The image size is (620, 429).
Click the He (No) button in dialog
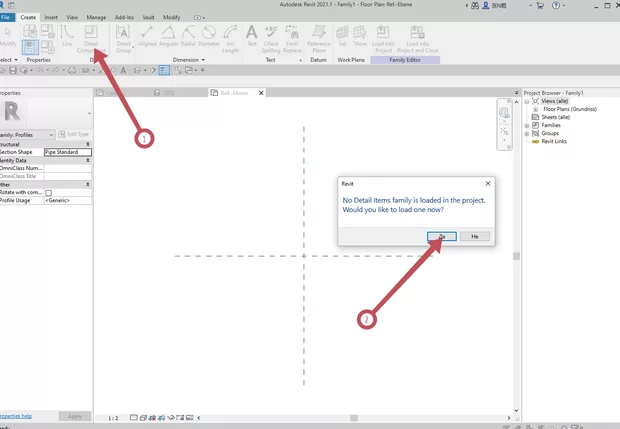click(x=475, y=236)
